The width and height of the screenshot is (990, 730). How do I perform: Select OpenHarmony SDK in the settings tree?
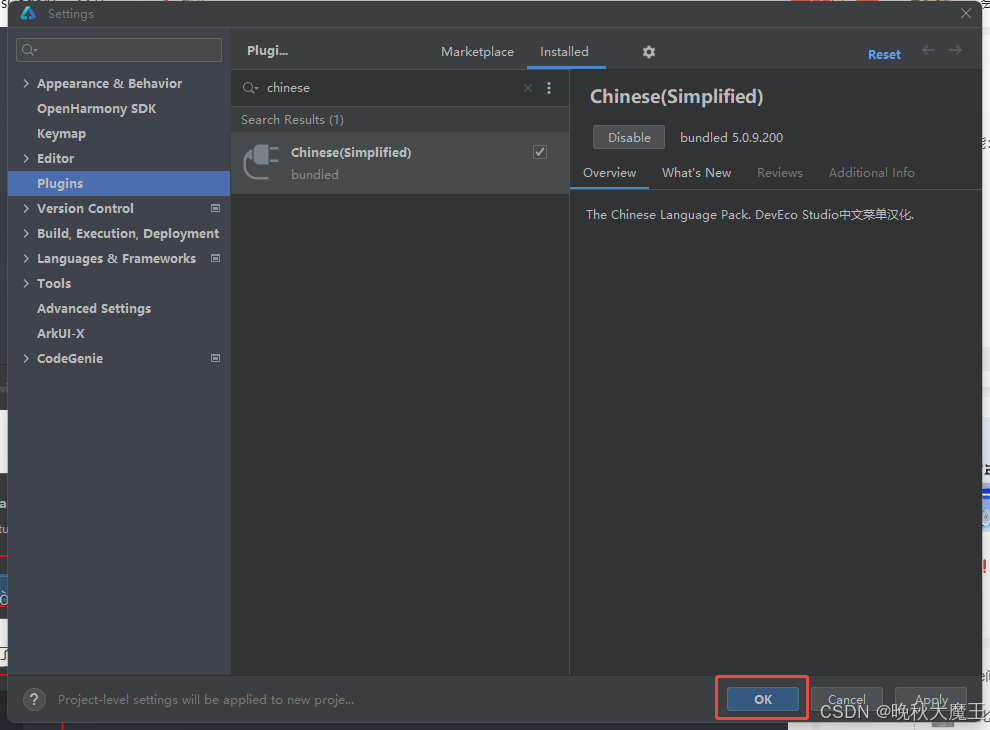(96, 109)
